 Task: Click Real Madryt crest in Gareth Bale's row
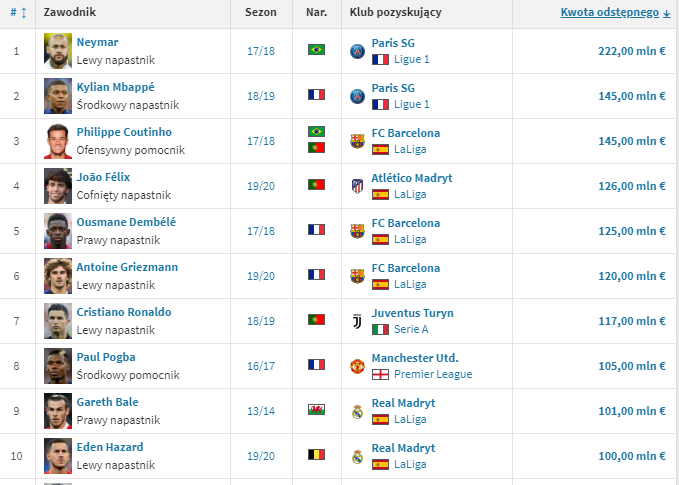pos(357,411)
